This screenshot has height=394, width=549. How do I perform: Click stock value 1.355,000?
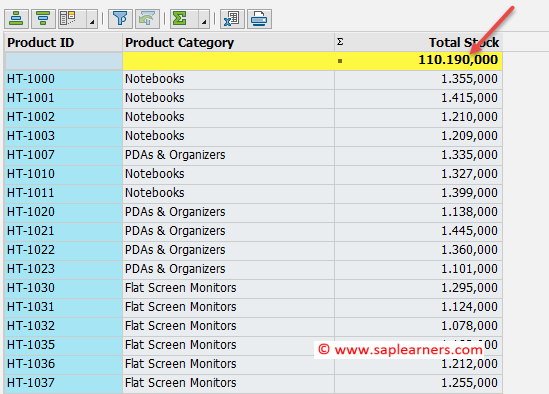(469, 79)
